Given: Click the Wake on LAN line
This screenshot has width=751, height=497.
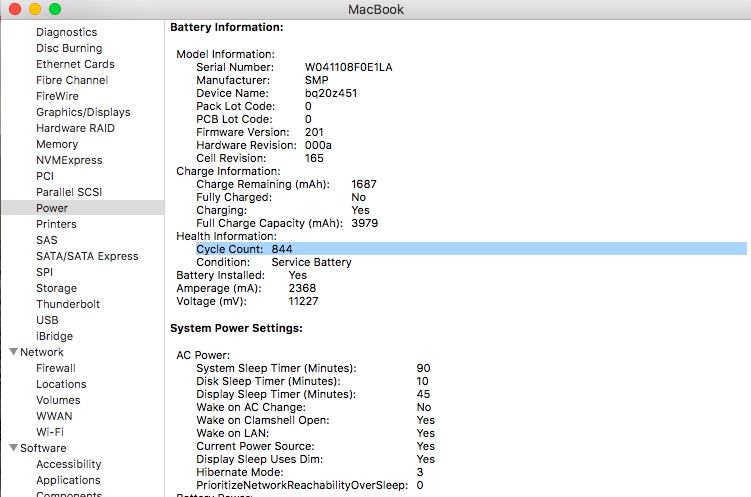Looking at the screenshot, I should point(315,433).
